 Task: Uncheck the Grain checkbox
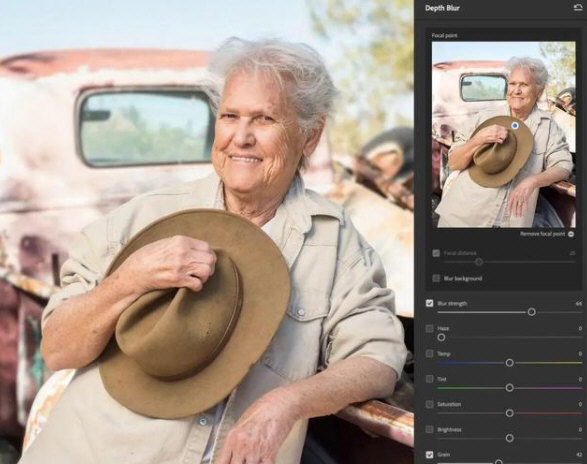tap(430, 455)
